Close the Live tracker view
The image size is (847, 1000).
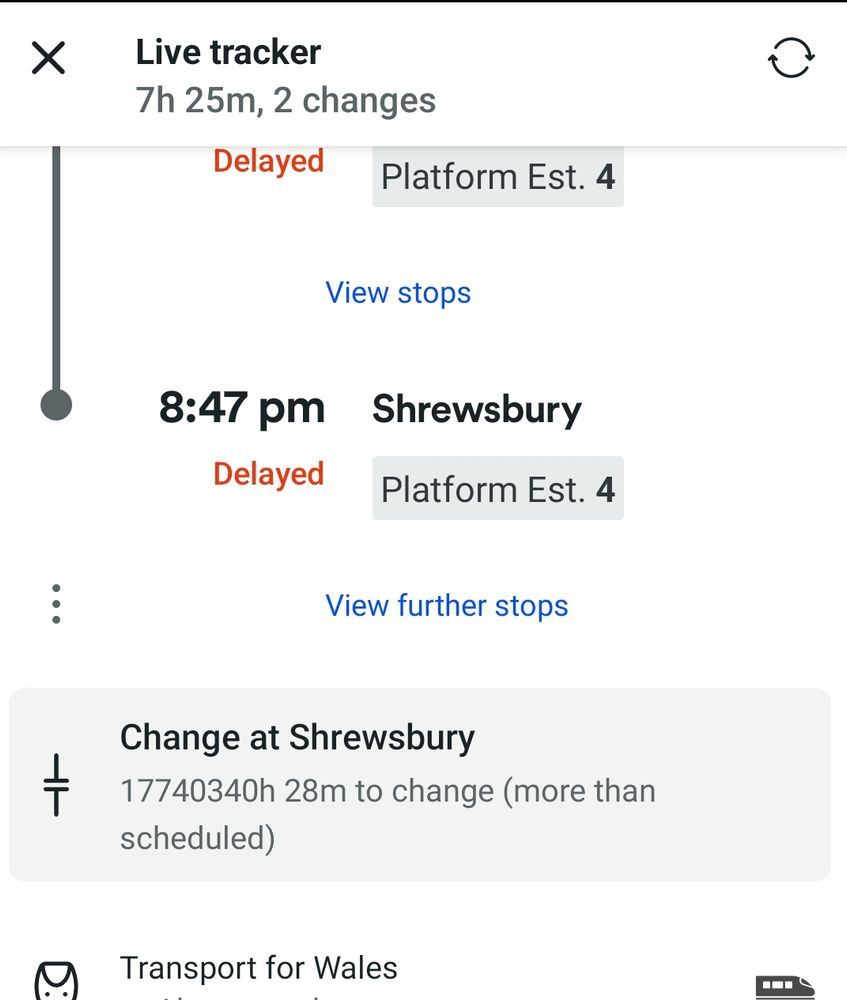(48, 58)
